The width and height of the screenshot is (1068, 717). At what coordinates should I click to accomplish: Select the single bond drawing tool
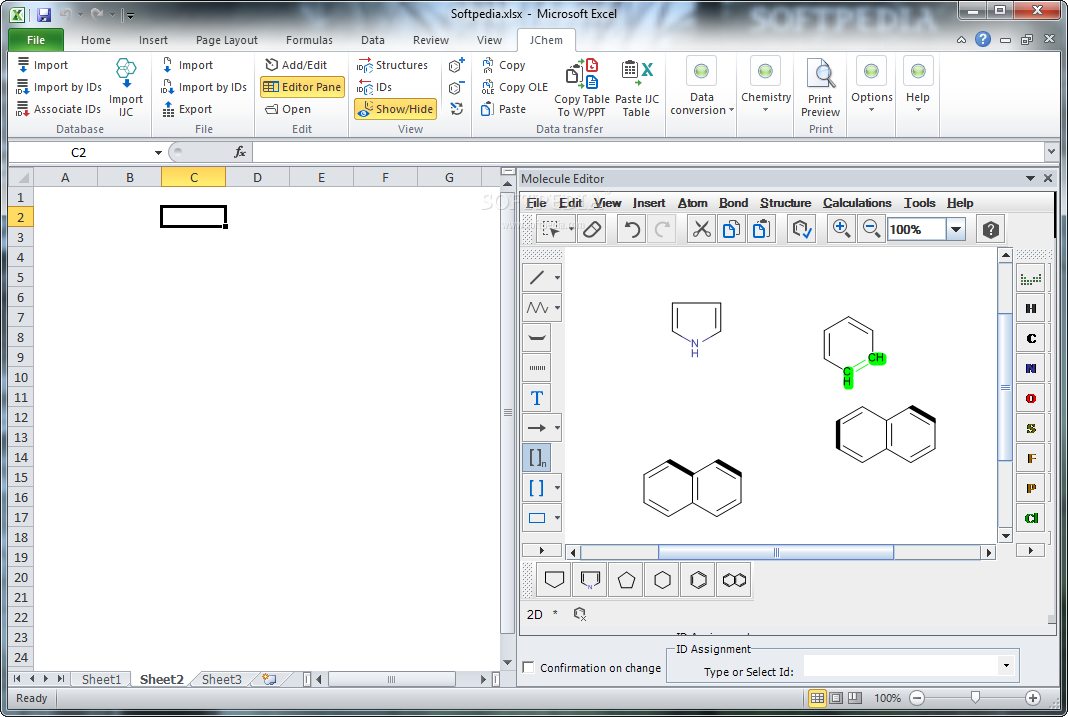tap(537, 278)
